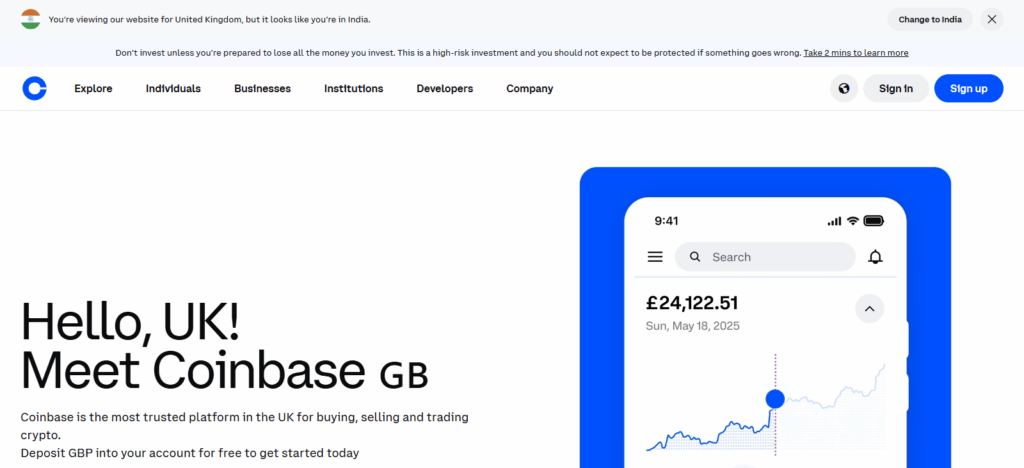Viewport: 1024px width, 468px height.
Task: Click the blue Sign up button
Action: 968,88
